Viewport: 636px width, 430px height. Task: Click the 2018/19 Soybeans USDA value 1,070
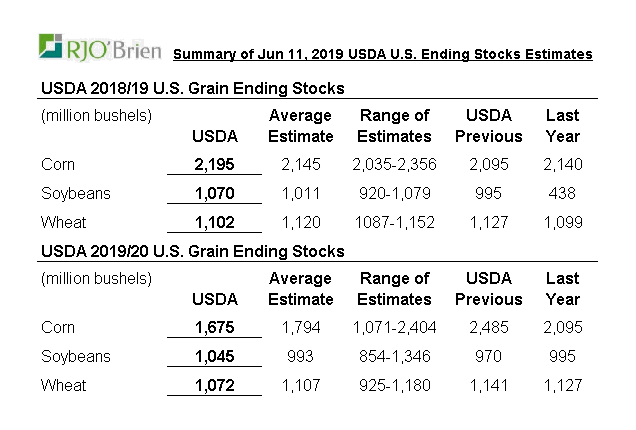[214, 194]
